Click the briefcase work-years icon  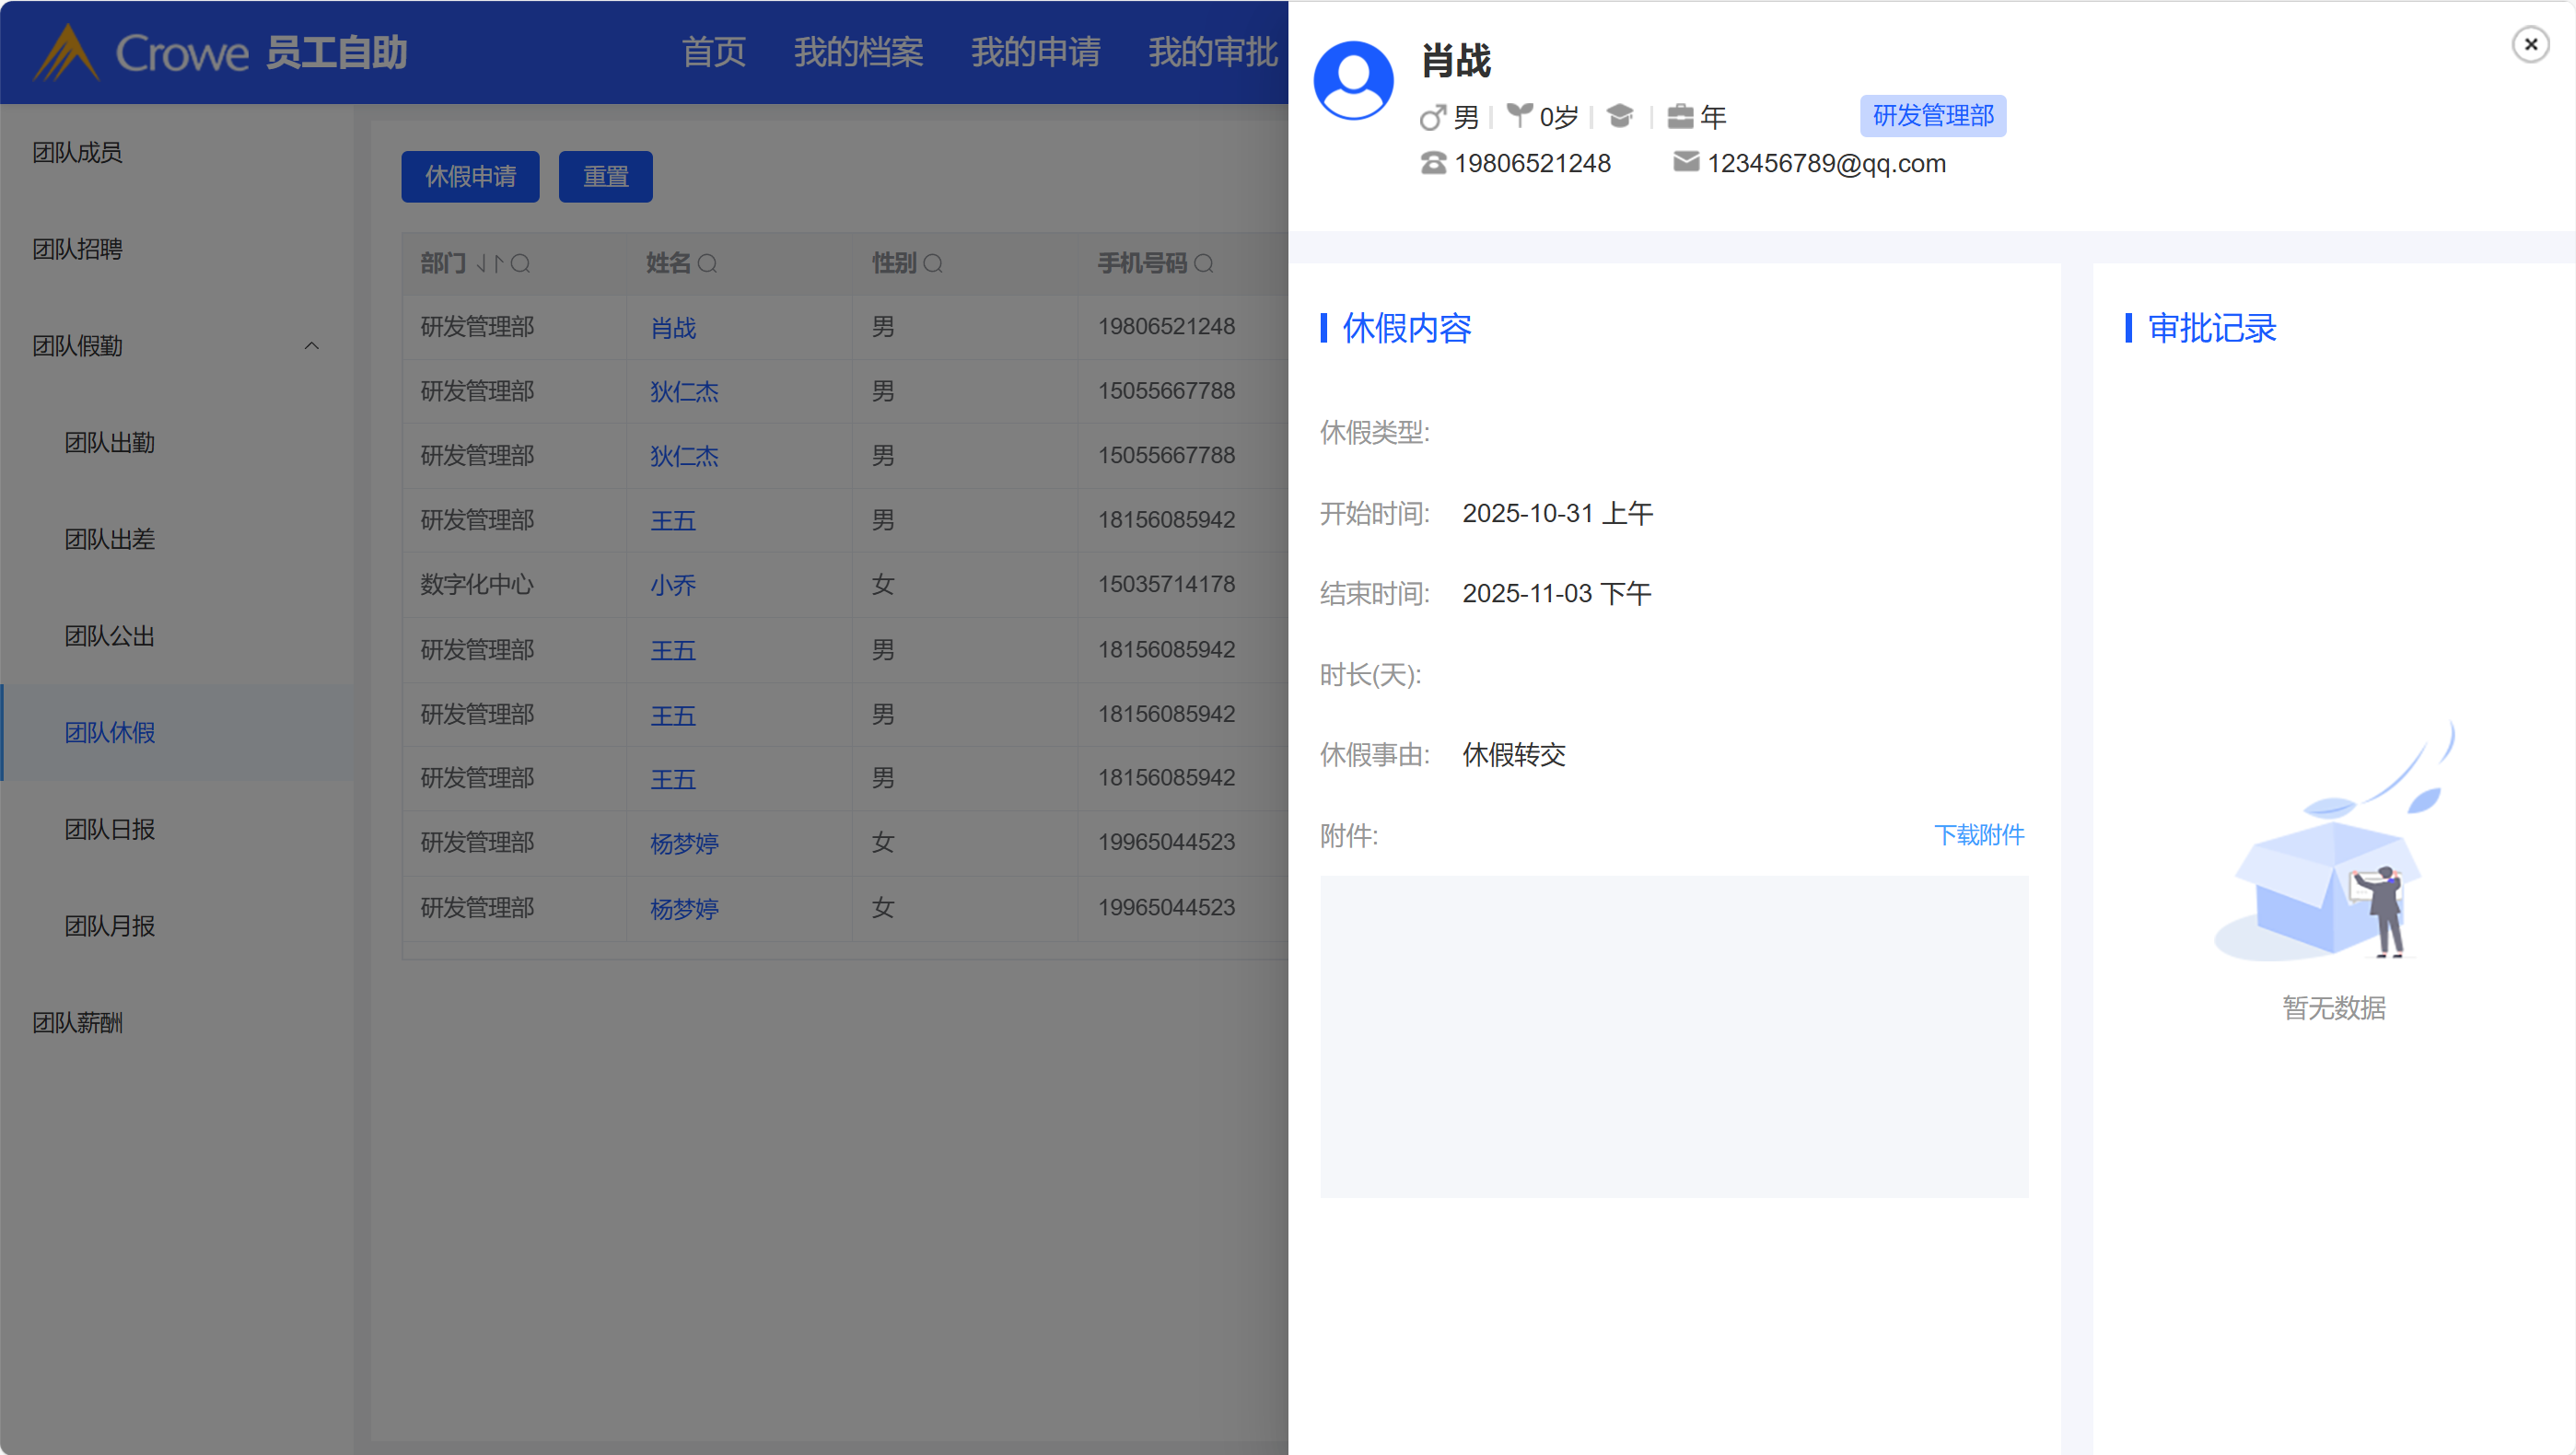(1680, 117)
